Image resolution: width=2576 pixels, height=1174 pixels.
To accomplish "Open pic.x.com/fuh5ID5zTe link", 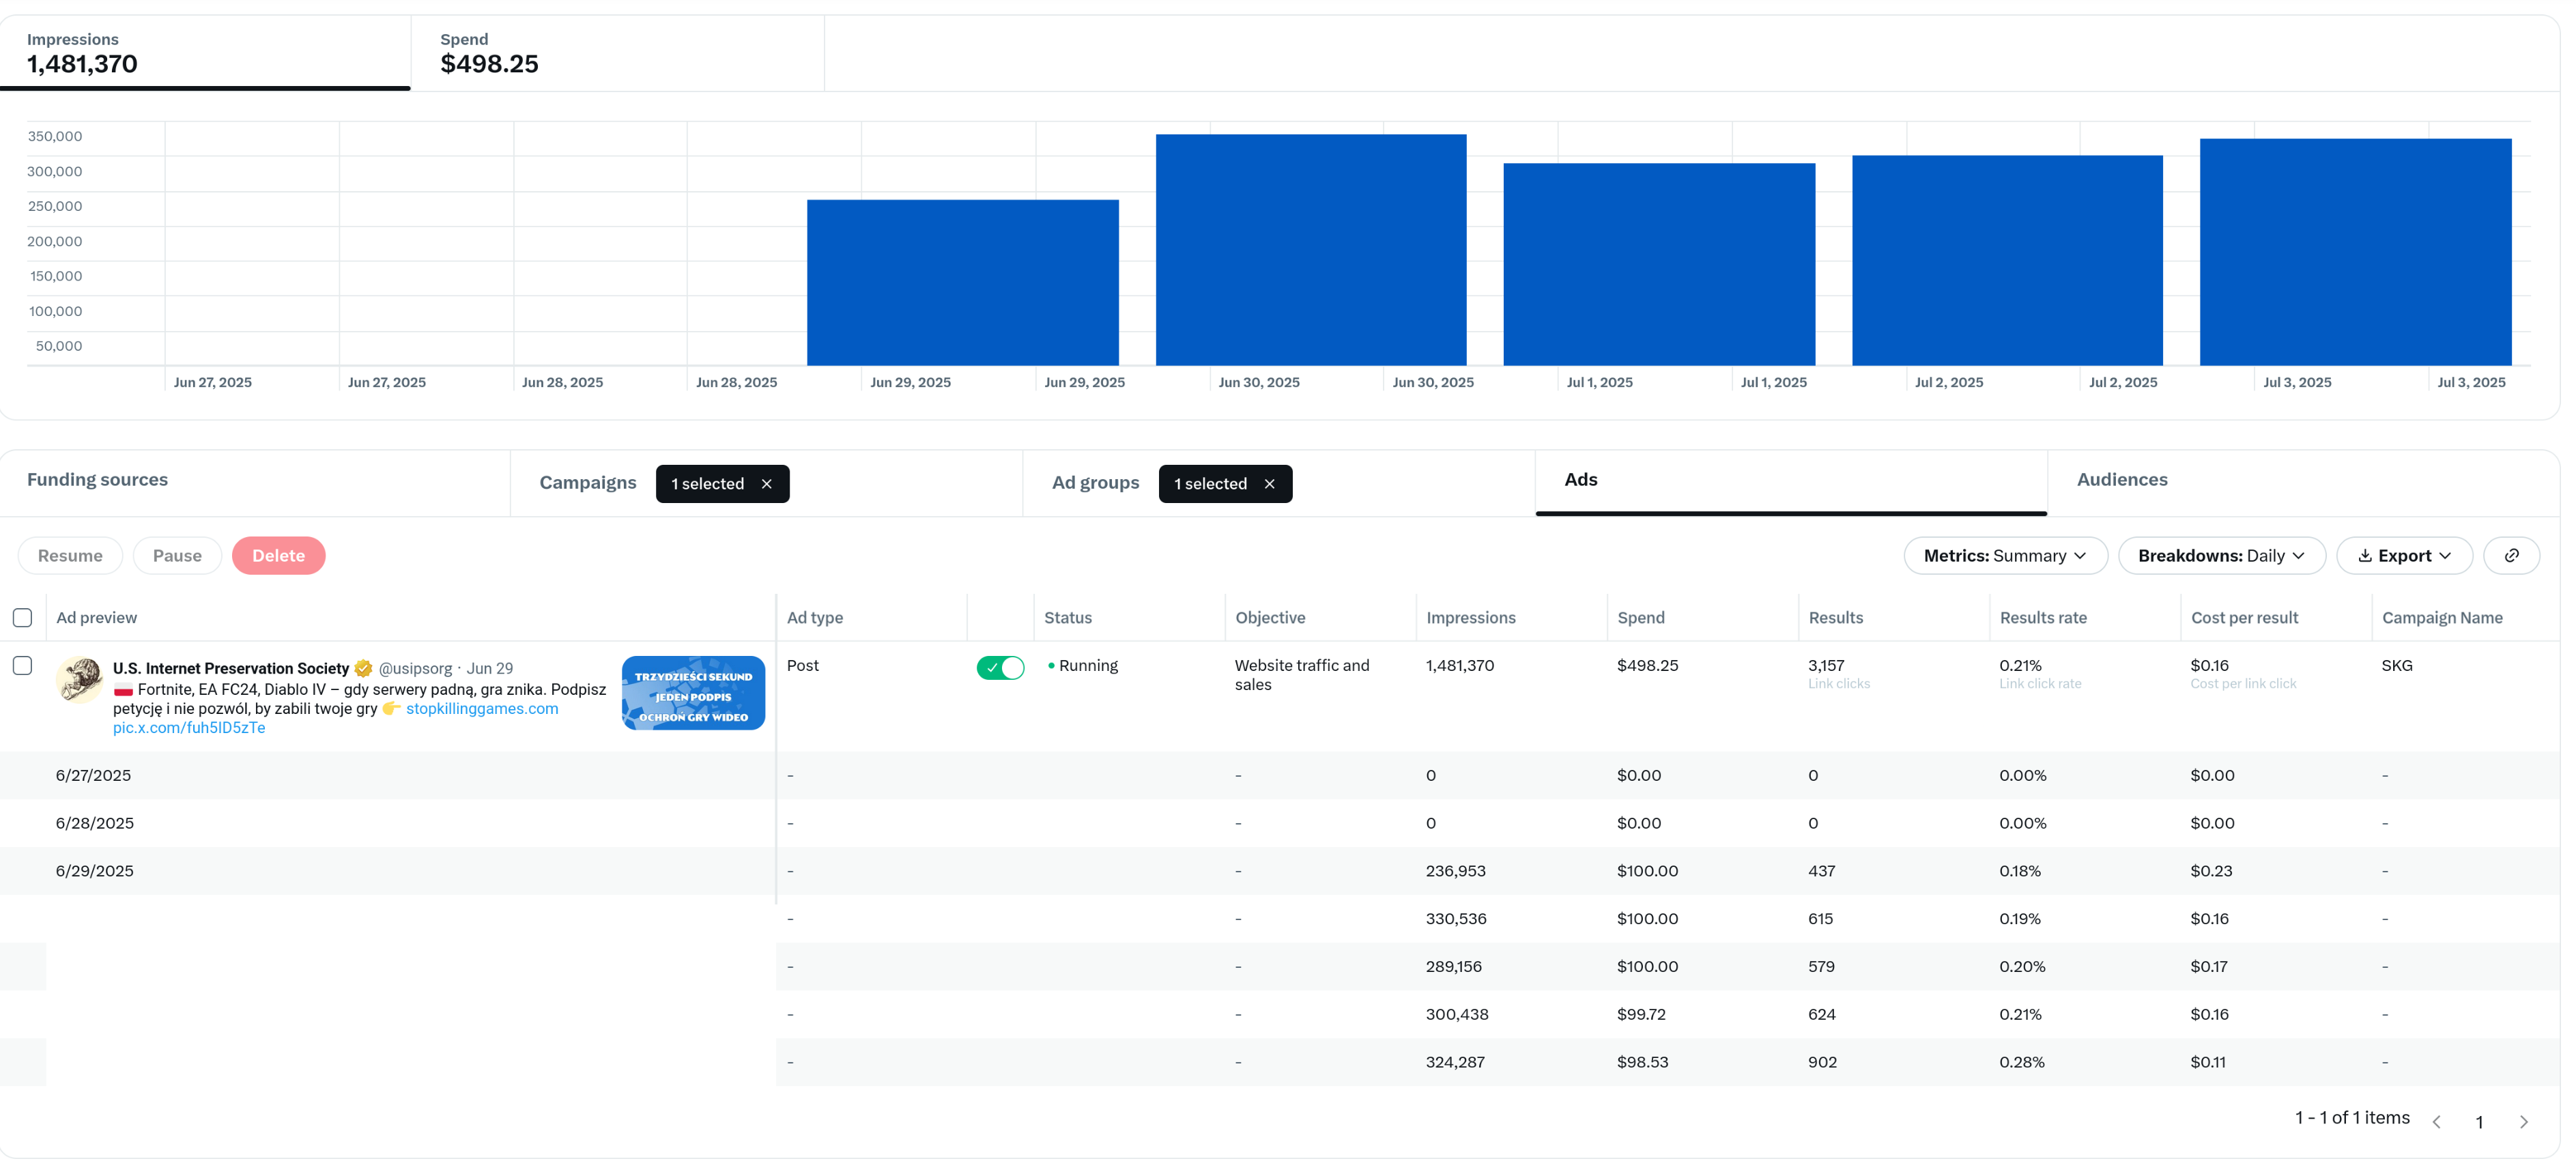I will coord(189,728).
